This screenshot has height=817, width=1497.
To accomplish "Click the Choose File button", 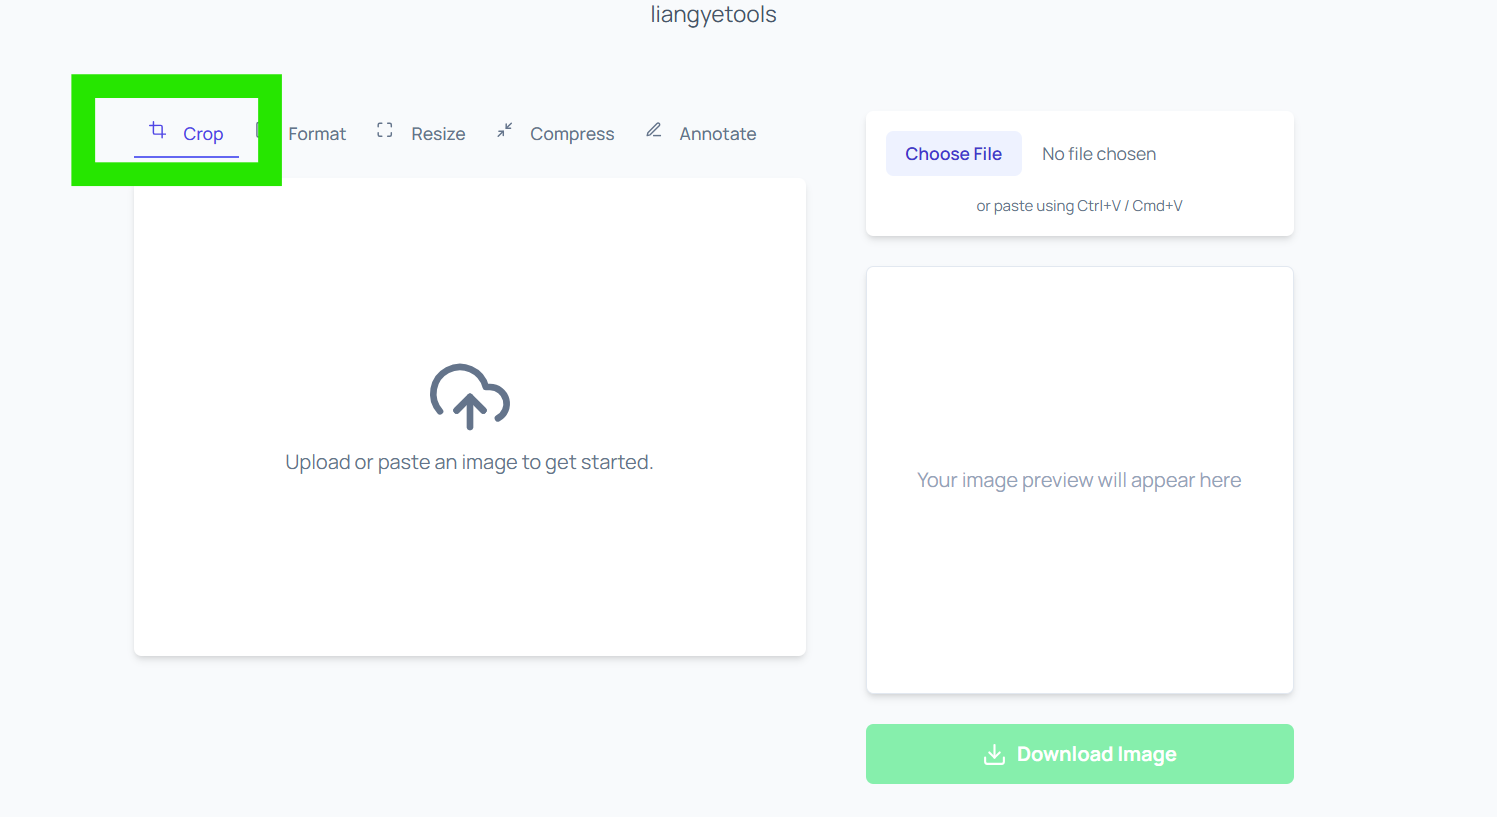I will 953,153.
